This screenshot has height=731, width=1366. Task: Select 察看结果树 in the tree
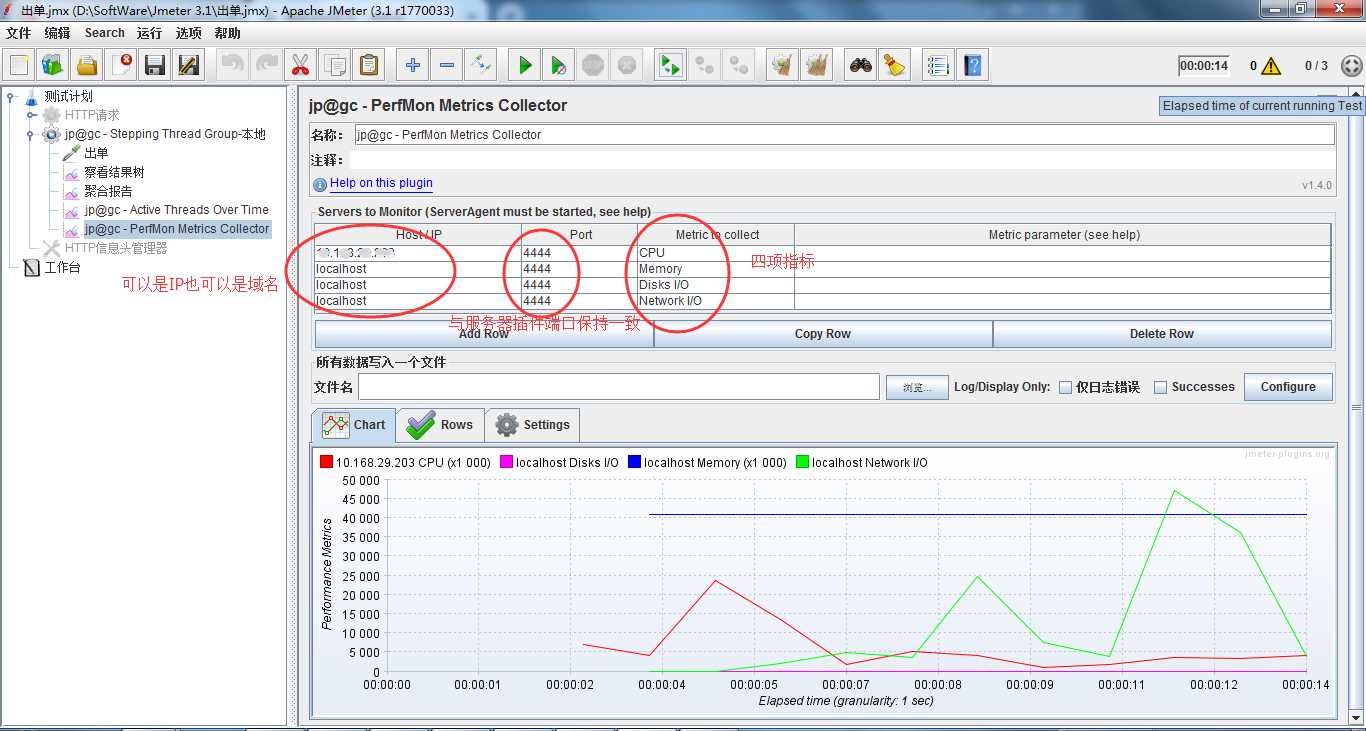pyautogui.click(x=114, y=172)
